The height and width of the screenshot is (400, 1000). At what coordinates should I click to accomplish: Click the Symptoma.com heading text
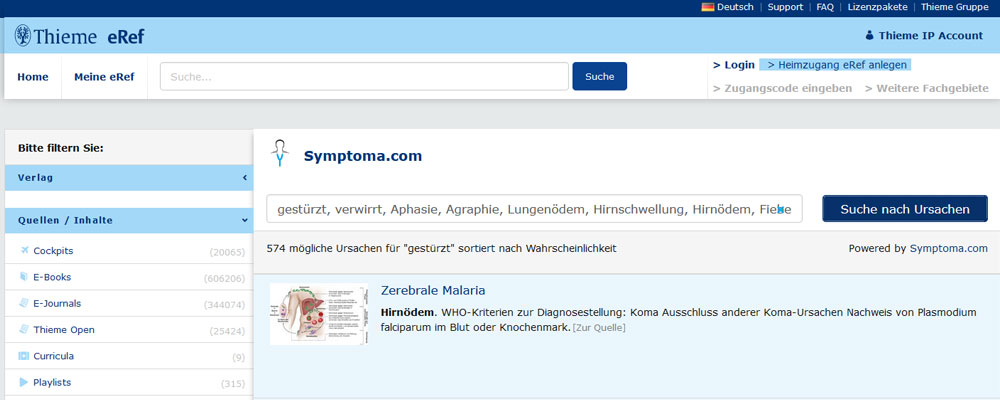(363, 156)
